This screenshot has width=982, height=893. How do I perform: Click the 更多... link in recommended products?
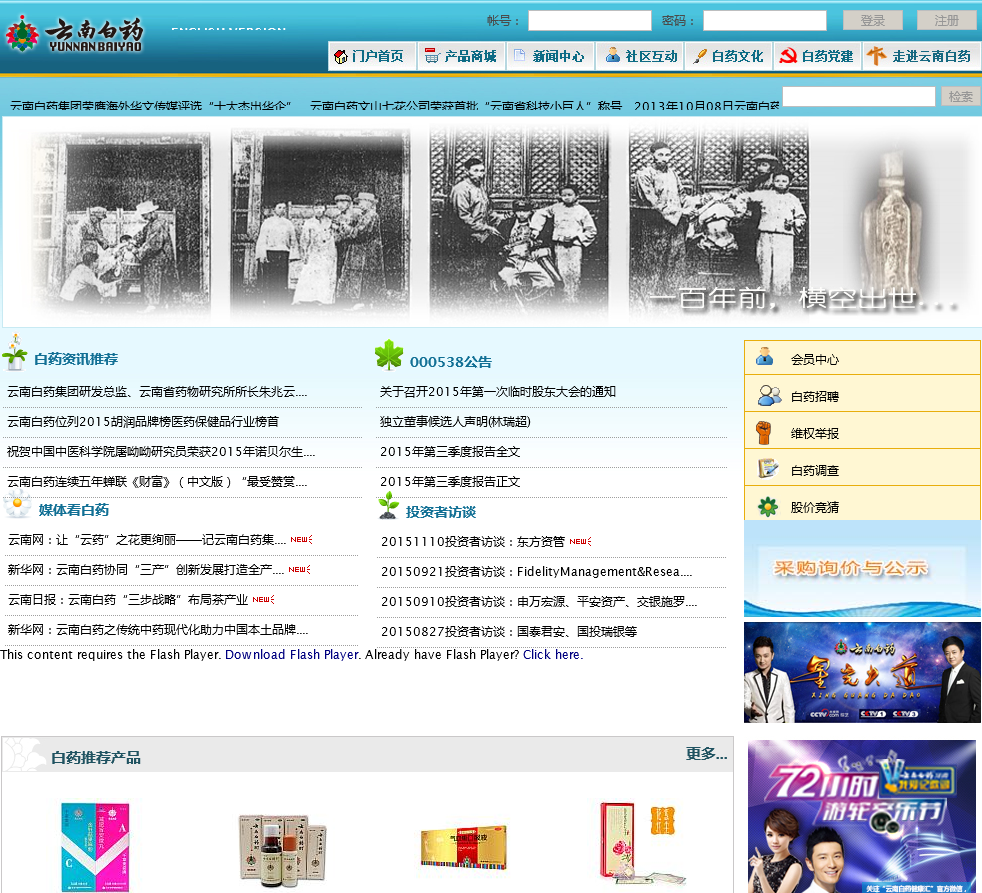706,753
